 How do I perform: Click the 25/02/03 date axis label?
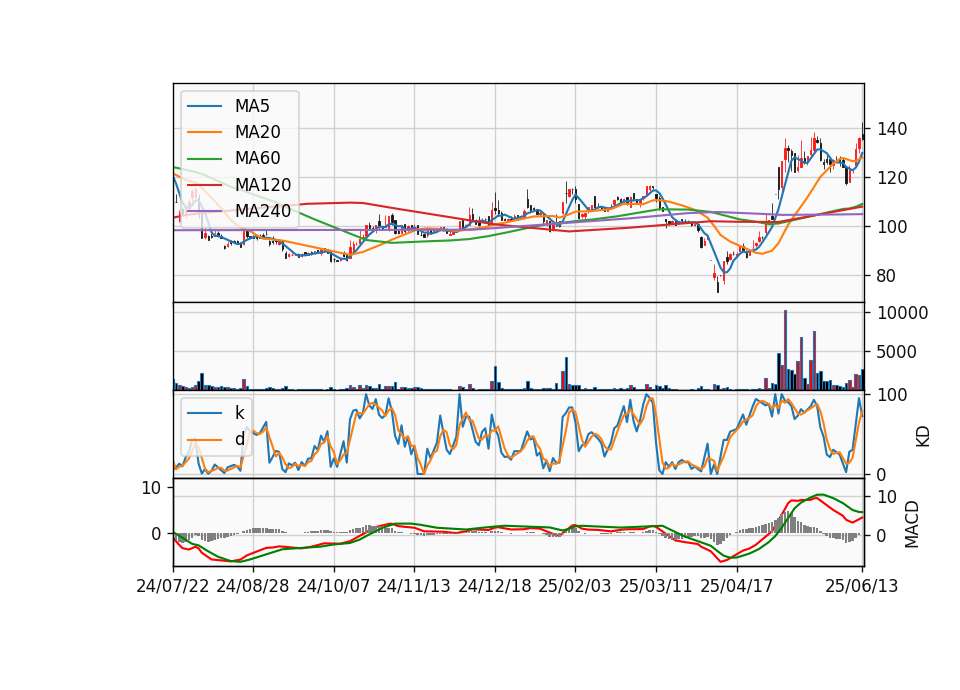(575, 586)
